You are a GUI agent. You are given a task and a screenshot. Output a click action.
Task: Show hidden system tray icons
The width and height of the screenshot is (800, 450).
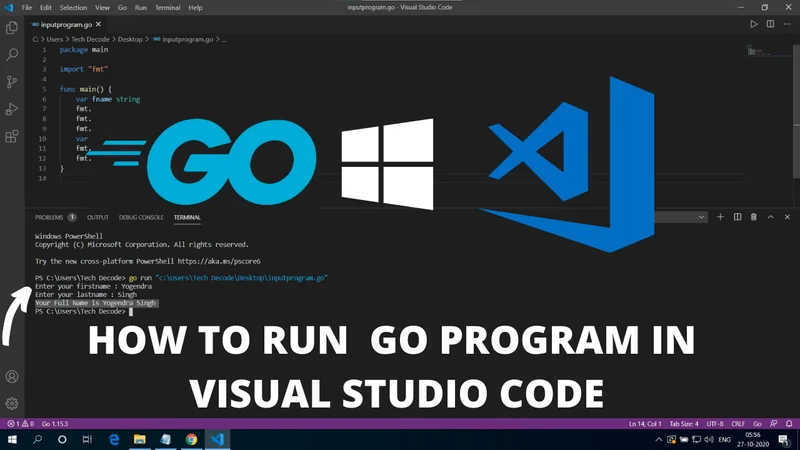coord(659,439)
